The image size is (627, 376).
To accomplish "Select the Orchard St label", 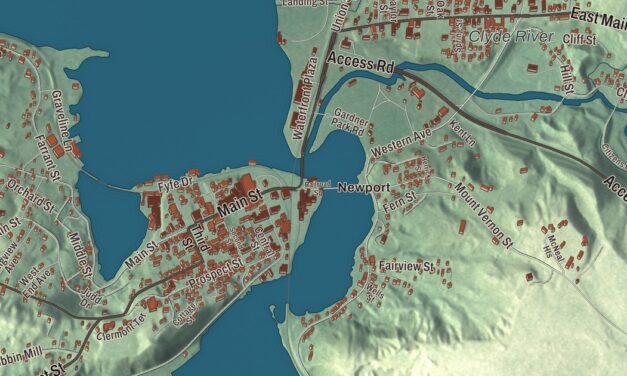I will tap(30, 195).
